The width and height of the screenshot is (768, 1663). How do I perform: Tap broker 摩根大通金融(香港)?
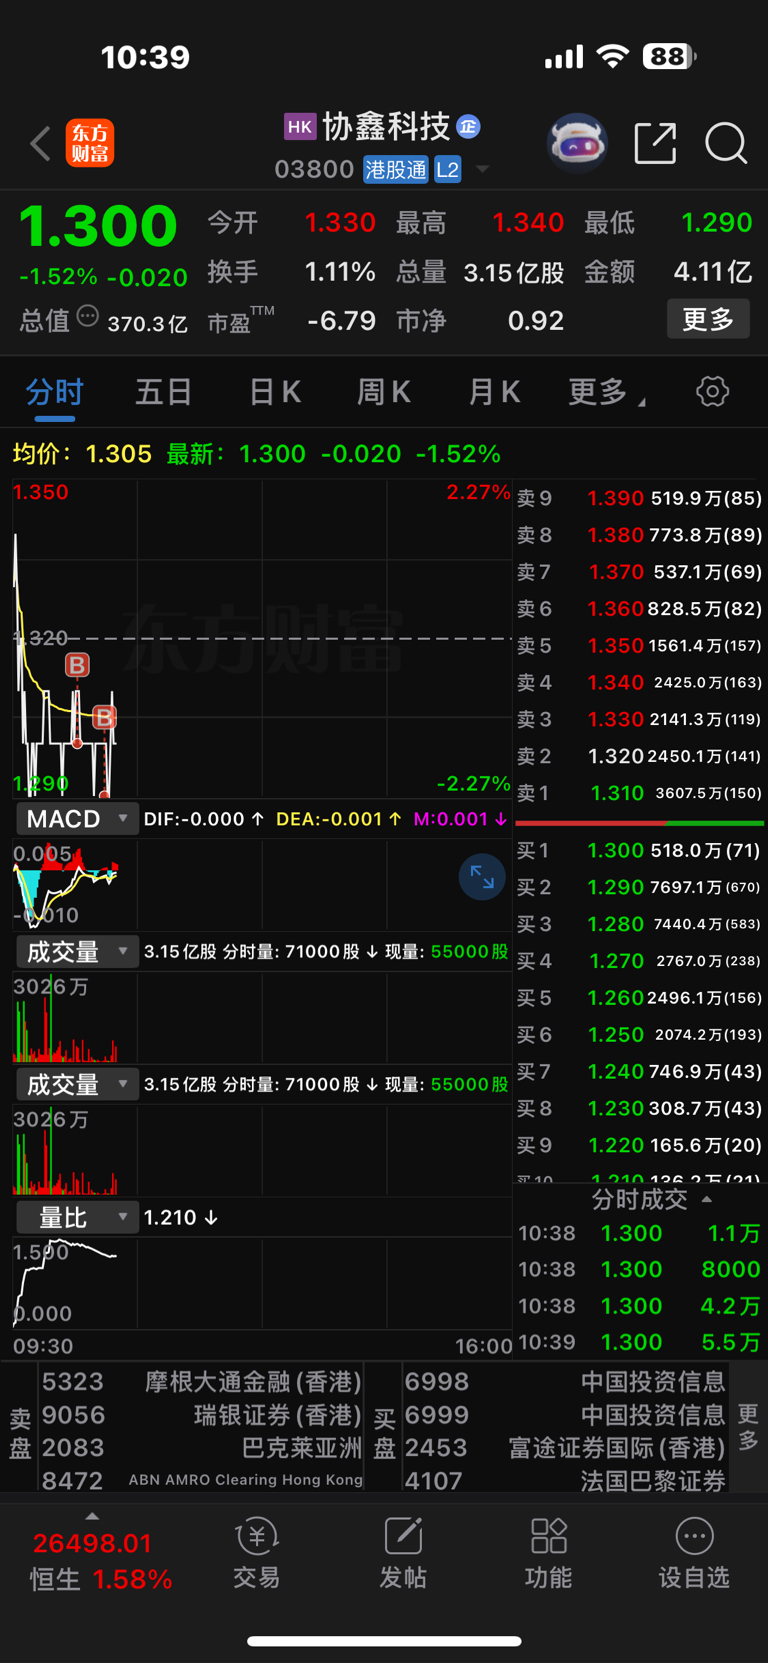(x=202, y=1382)
